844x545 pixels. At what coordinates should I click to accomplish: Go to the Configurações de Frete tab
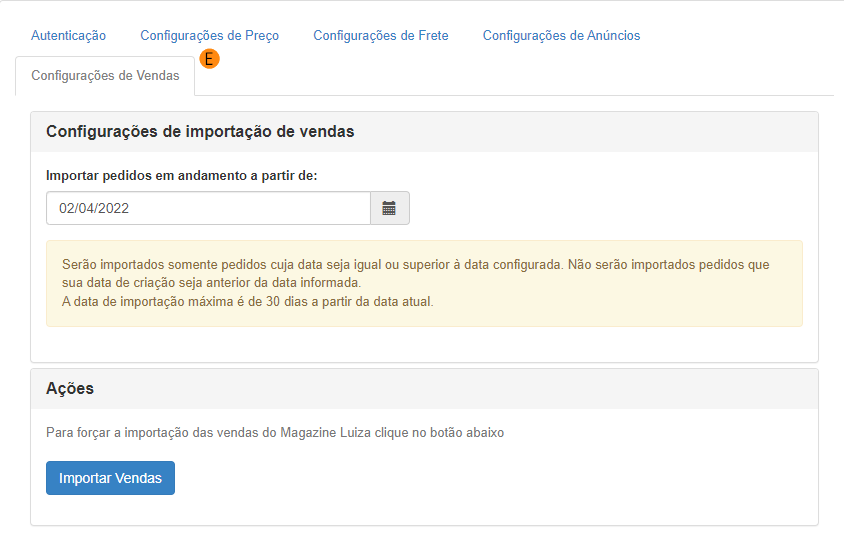381,36
